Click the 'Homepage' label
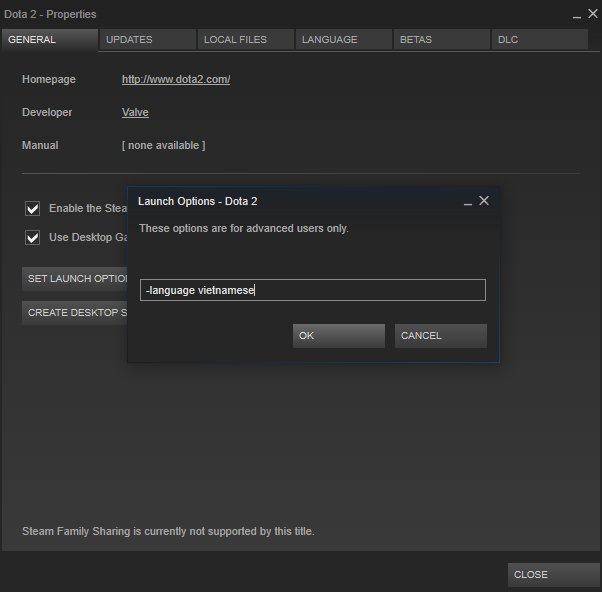The height and width of the screenshot is (592, 602). pos(49,79)
